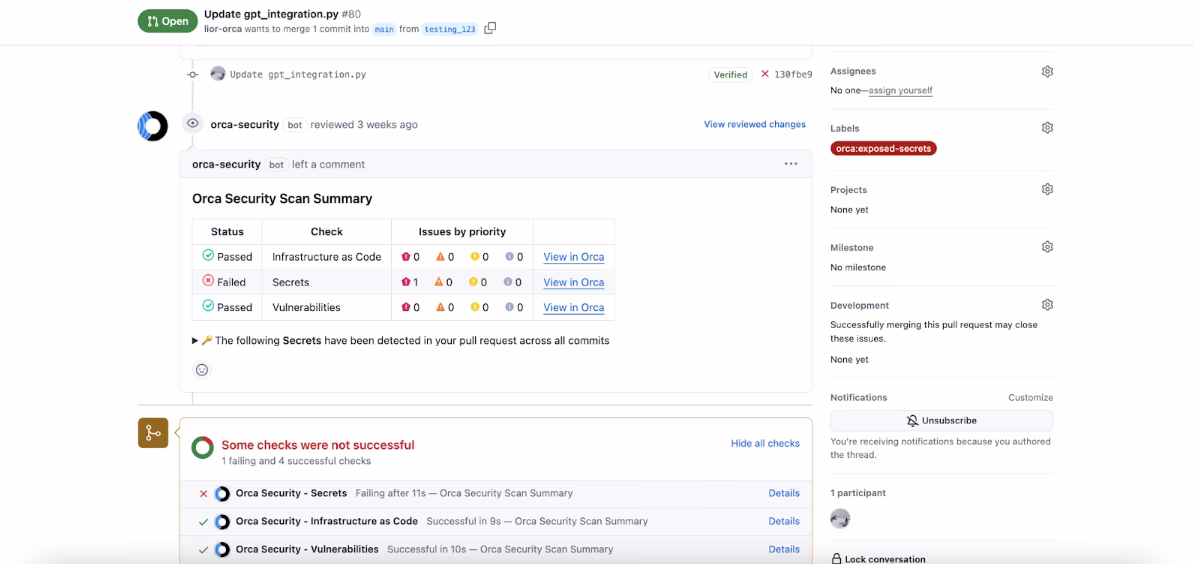
Task: Open View in Orca for Secrets
Action: 573,282
